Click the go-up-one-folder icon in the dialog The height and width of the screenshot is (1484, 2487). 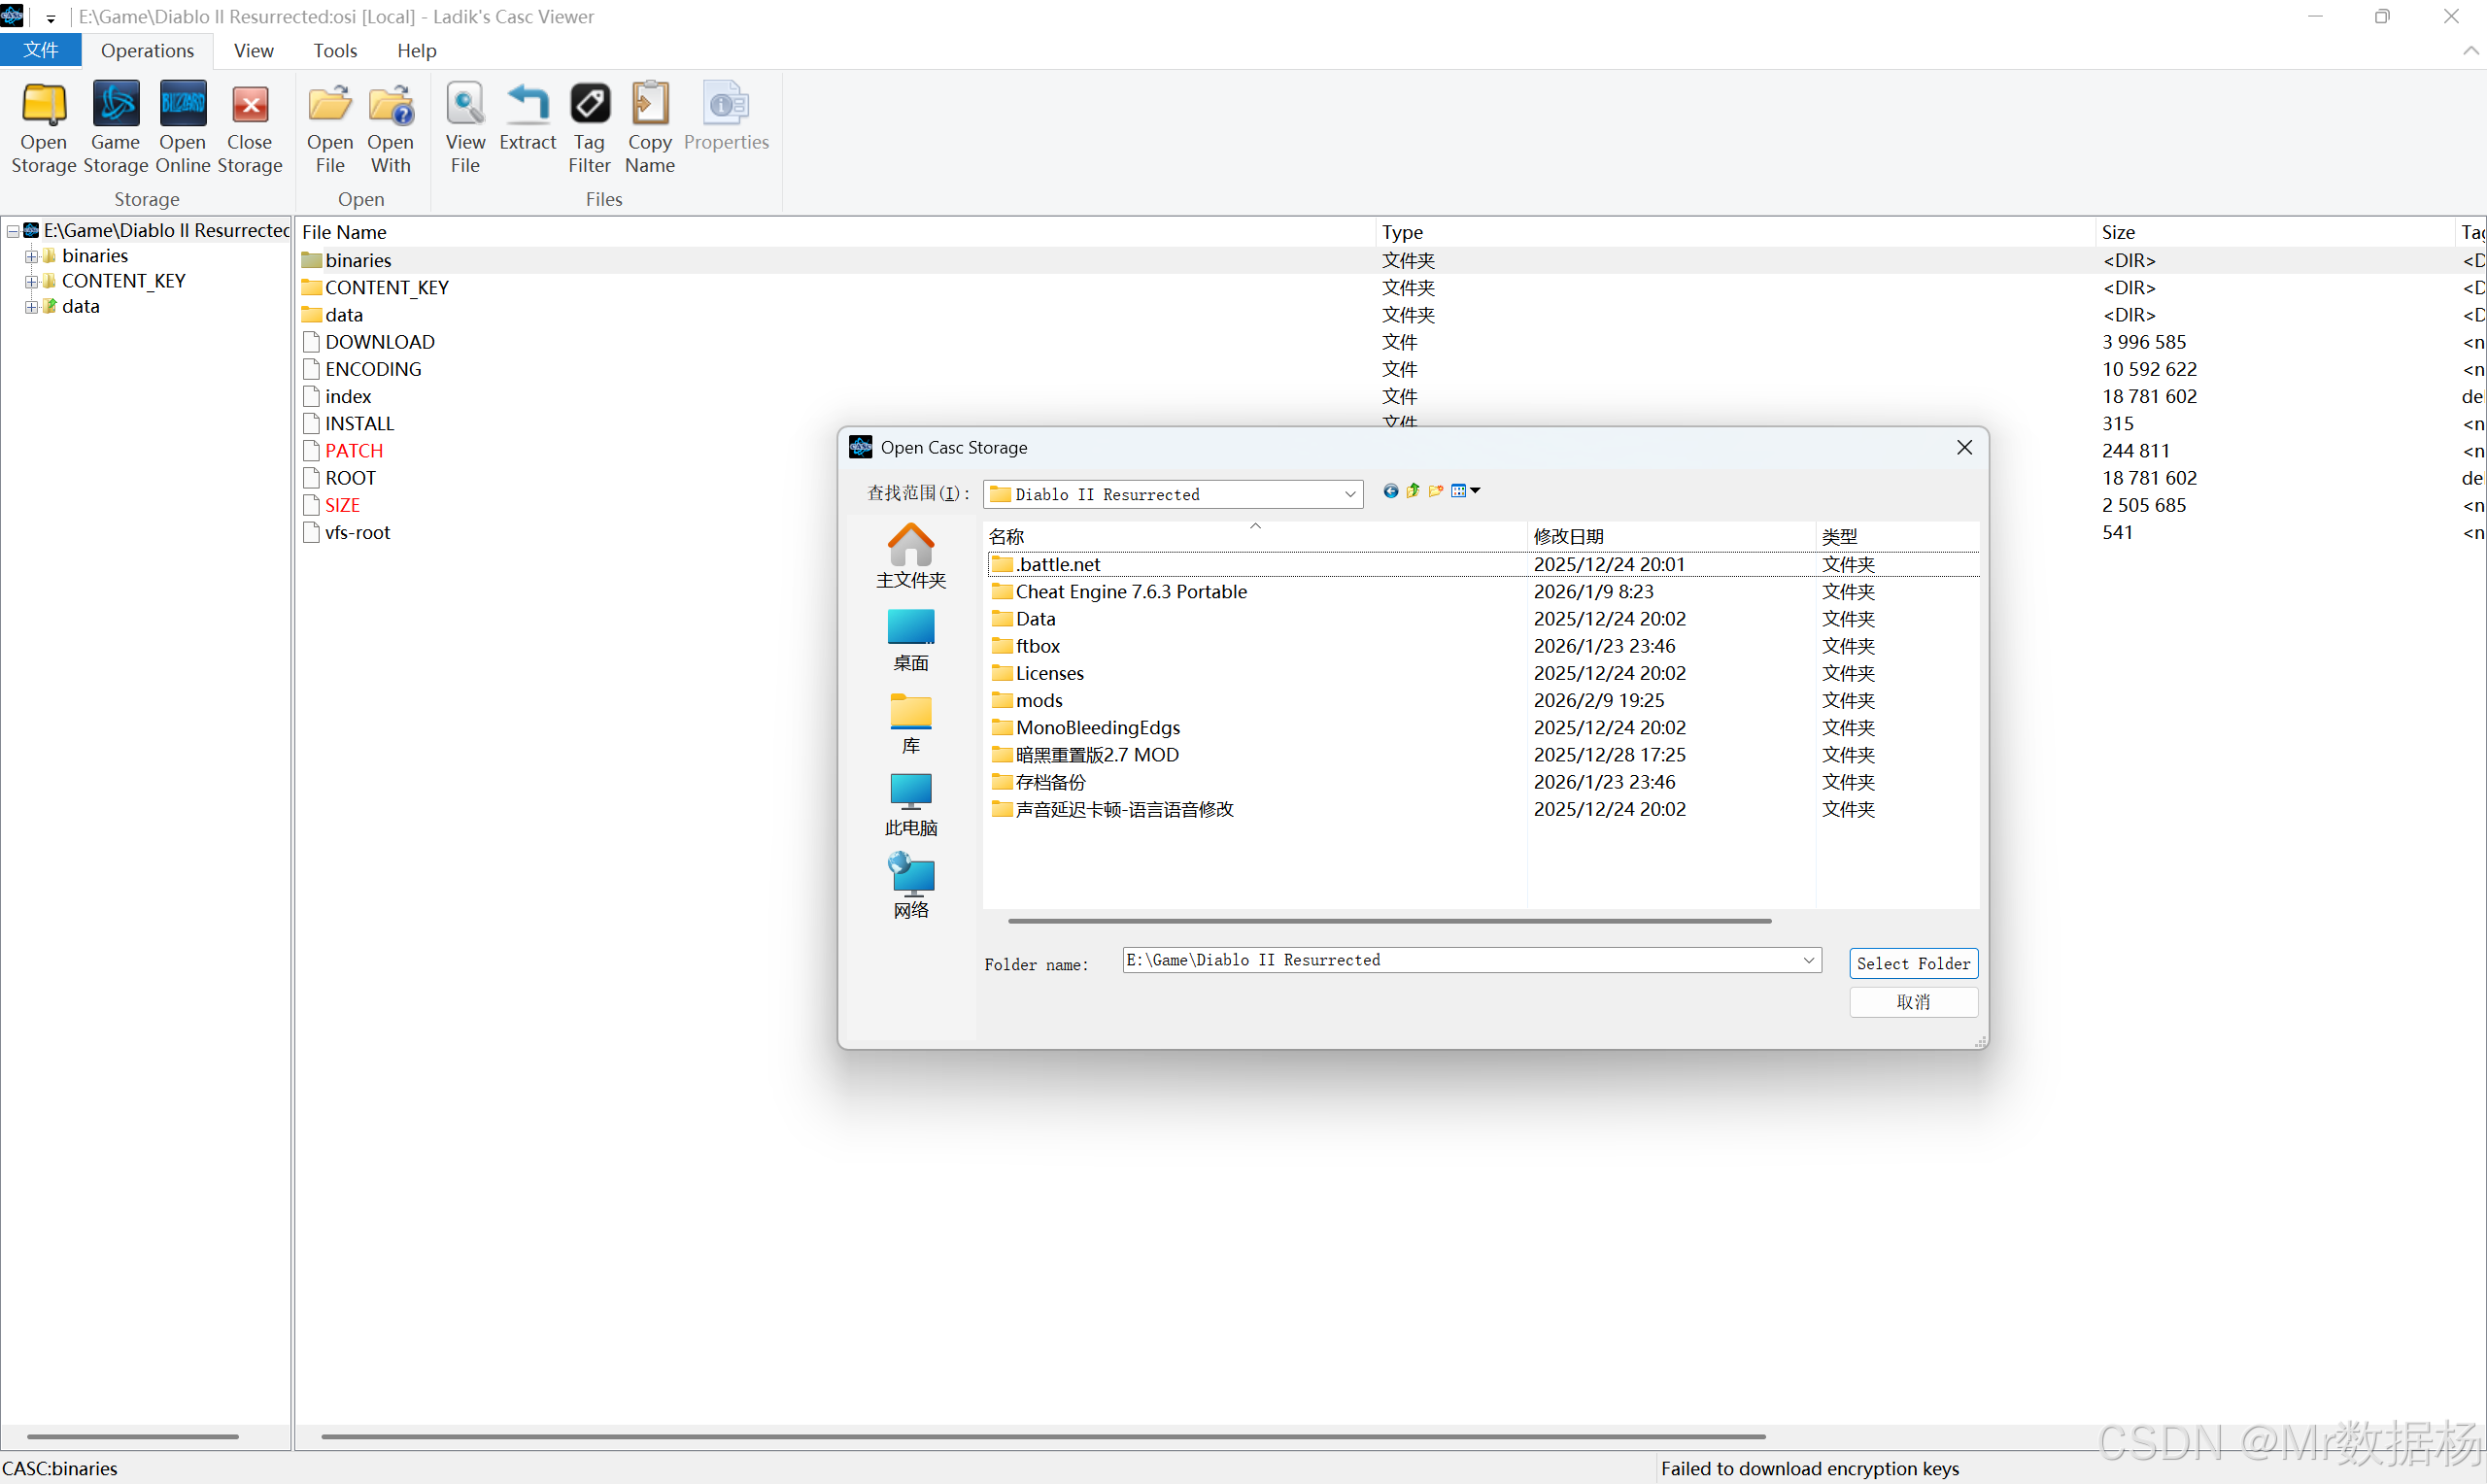pyautogui.click(x=1413, y=491)
